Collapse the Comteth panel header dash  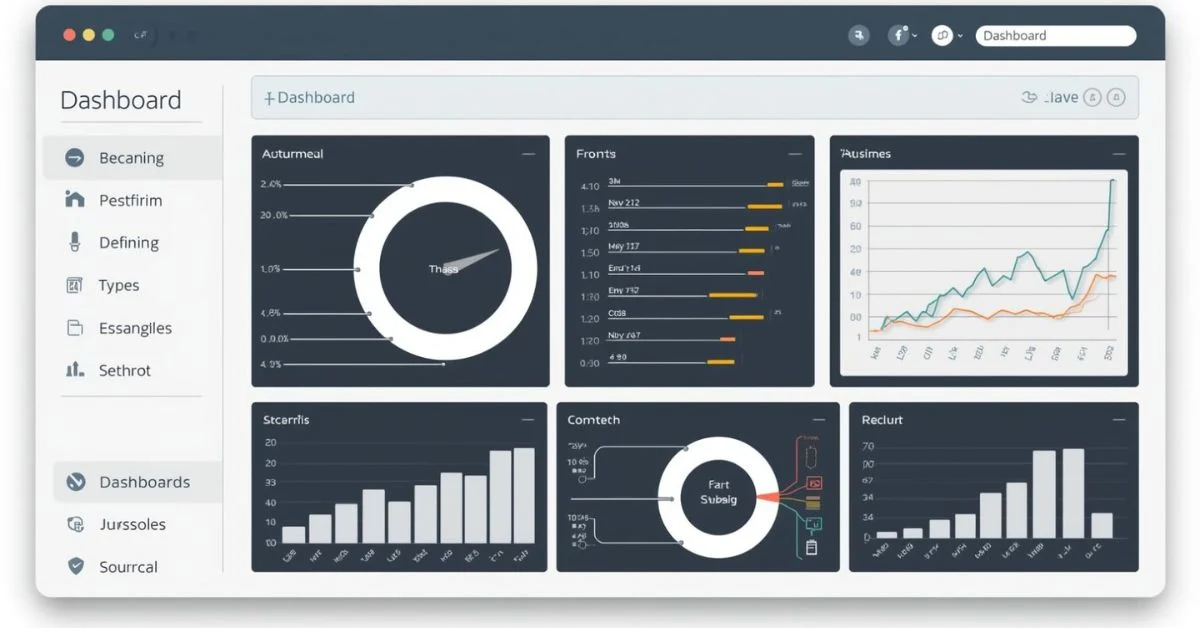[x=821, y=419]
